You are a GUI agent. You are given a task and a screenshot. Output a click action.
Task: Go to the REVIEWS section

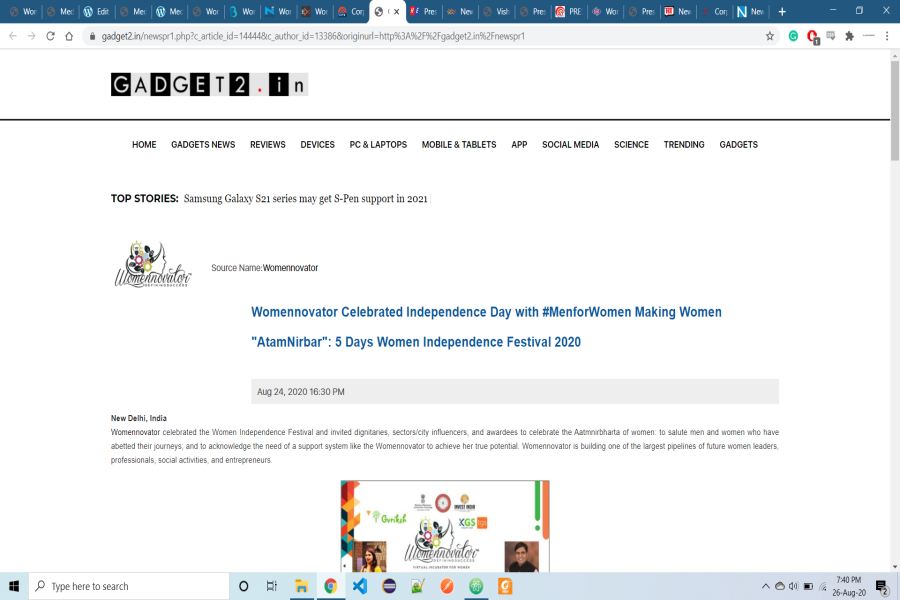[267, 145]
